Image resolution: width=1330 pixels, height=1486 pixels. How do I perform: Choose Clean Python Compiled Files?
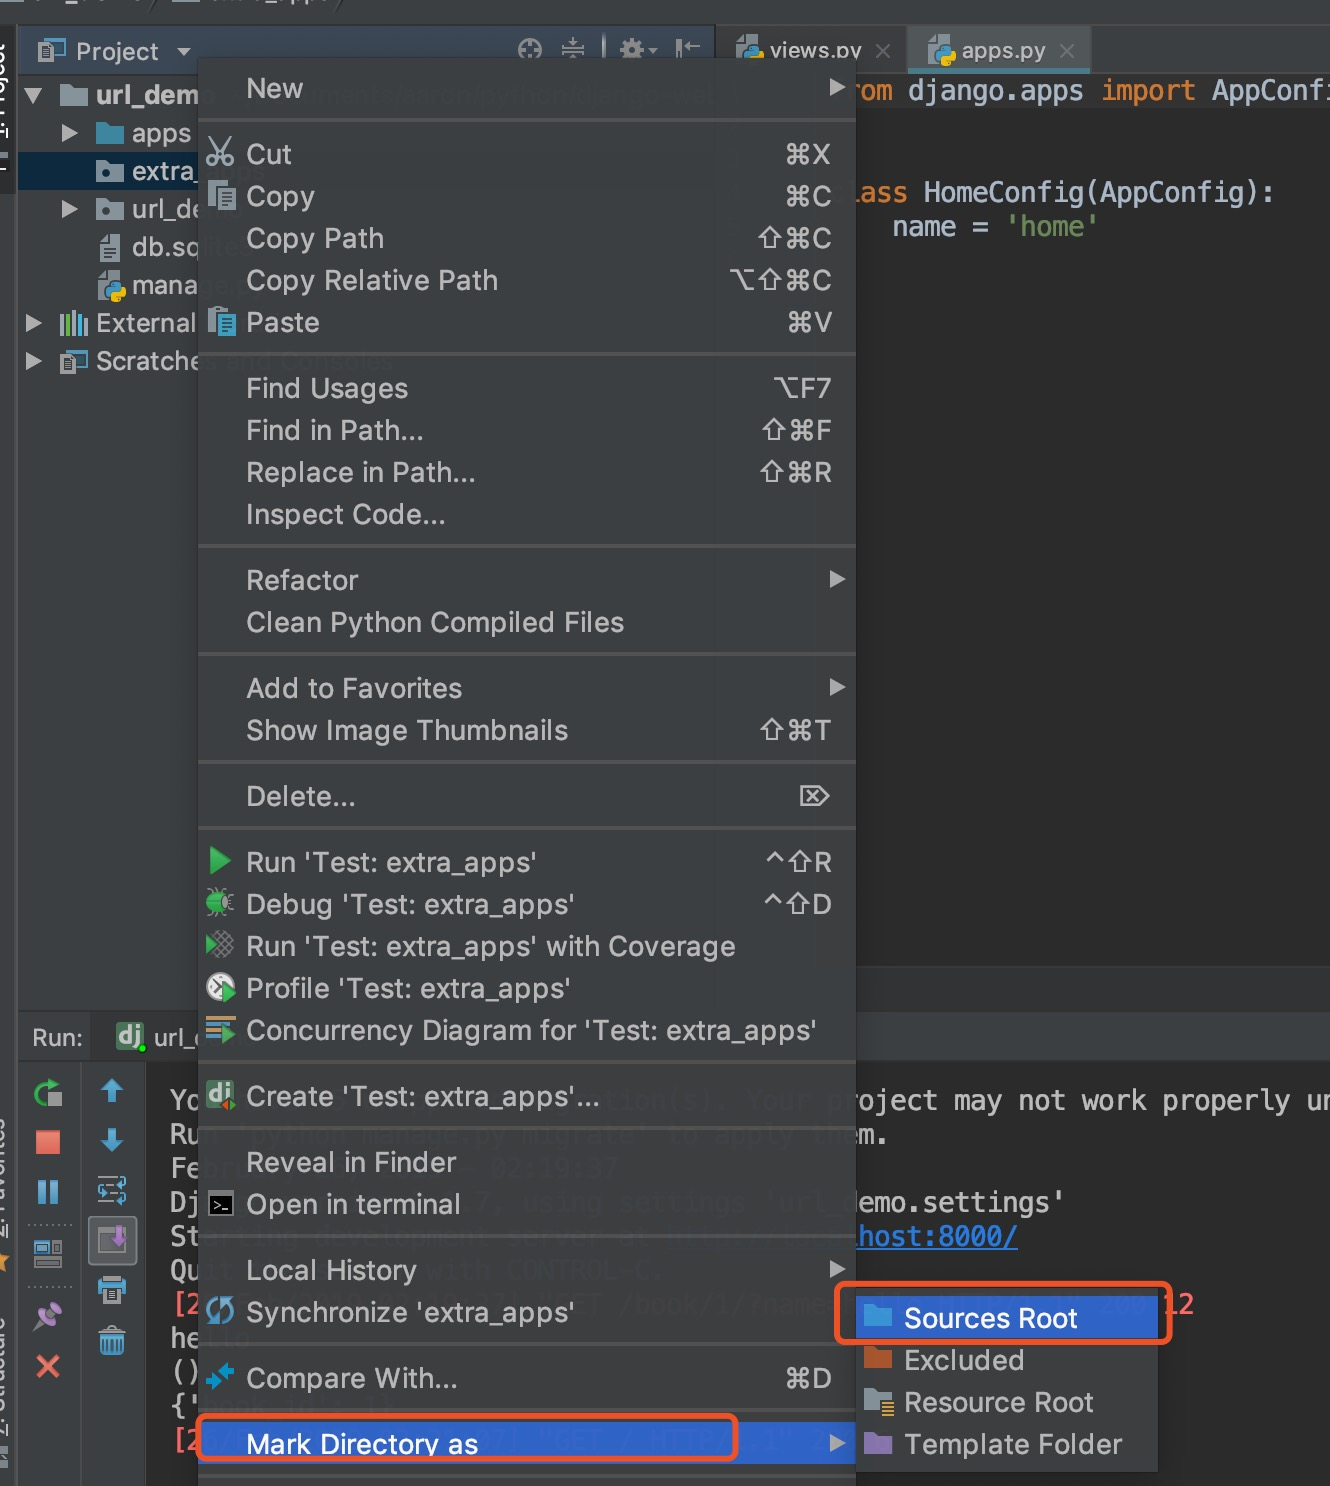click(x=527, y=622)
